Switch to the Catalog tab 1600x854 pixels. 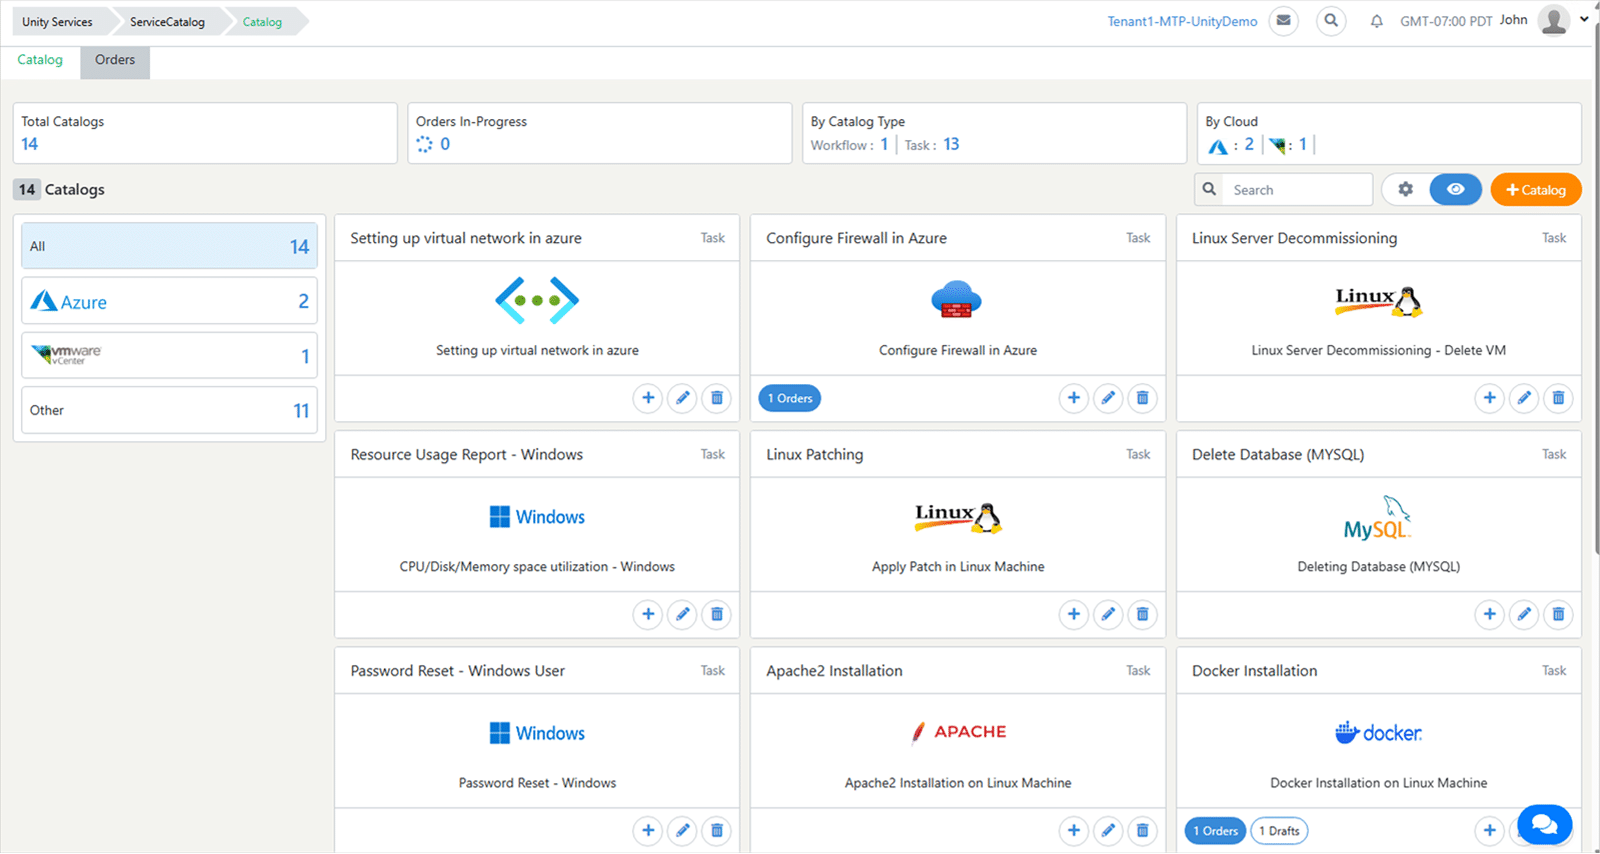[40, 60]
